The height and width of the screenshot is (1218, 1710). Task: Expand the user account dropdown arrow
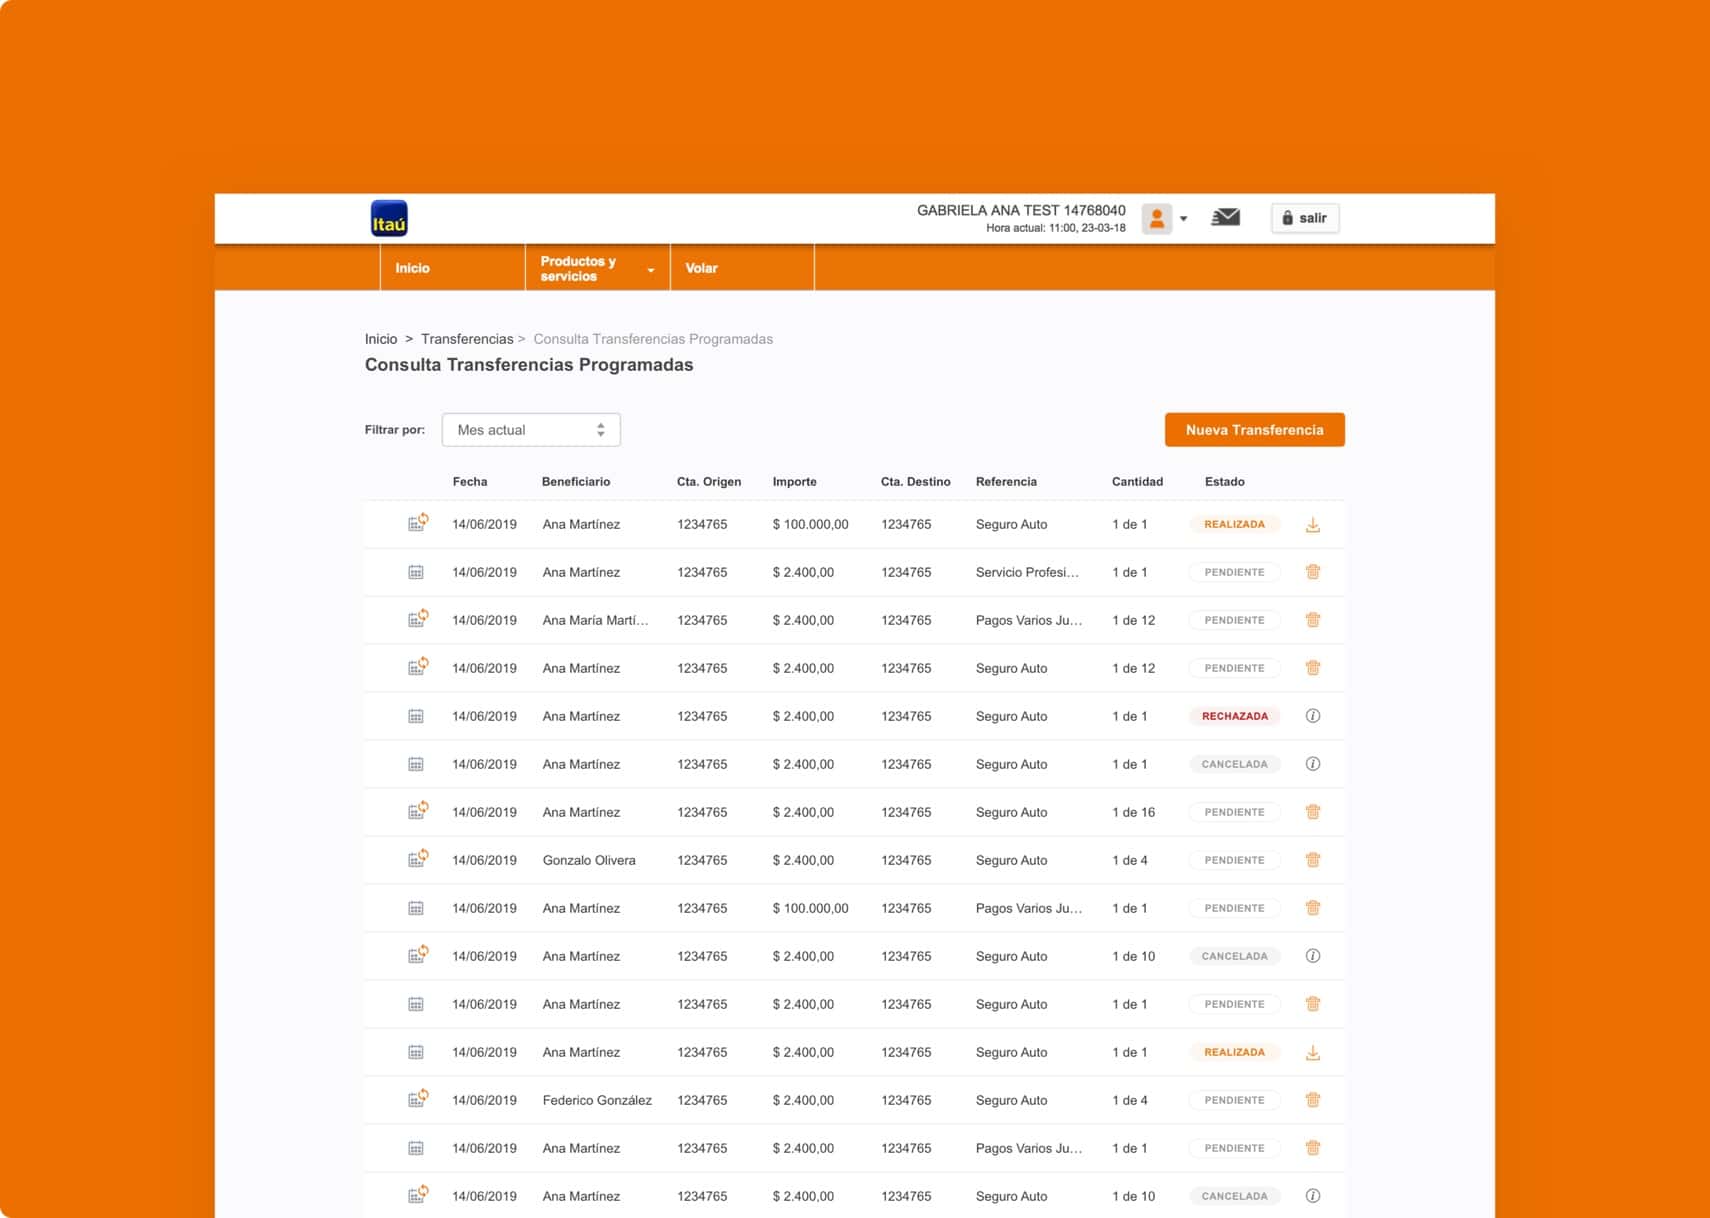pos(1184,219)
